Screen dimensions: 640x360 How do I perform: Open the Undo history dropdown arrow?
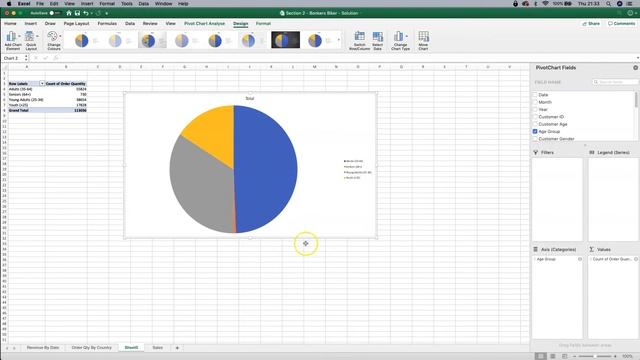(x=91, y=13)
